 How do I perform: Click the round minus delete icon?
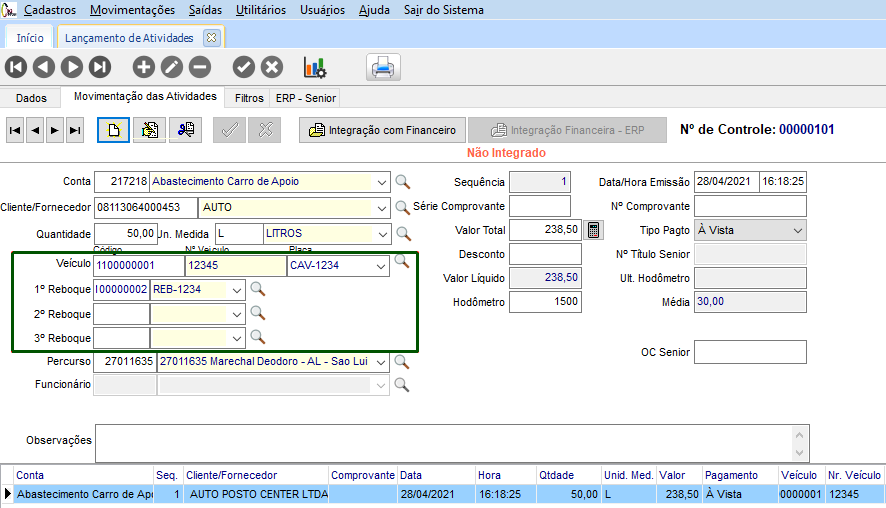(x=200, y=67)
